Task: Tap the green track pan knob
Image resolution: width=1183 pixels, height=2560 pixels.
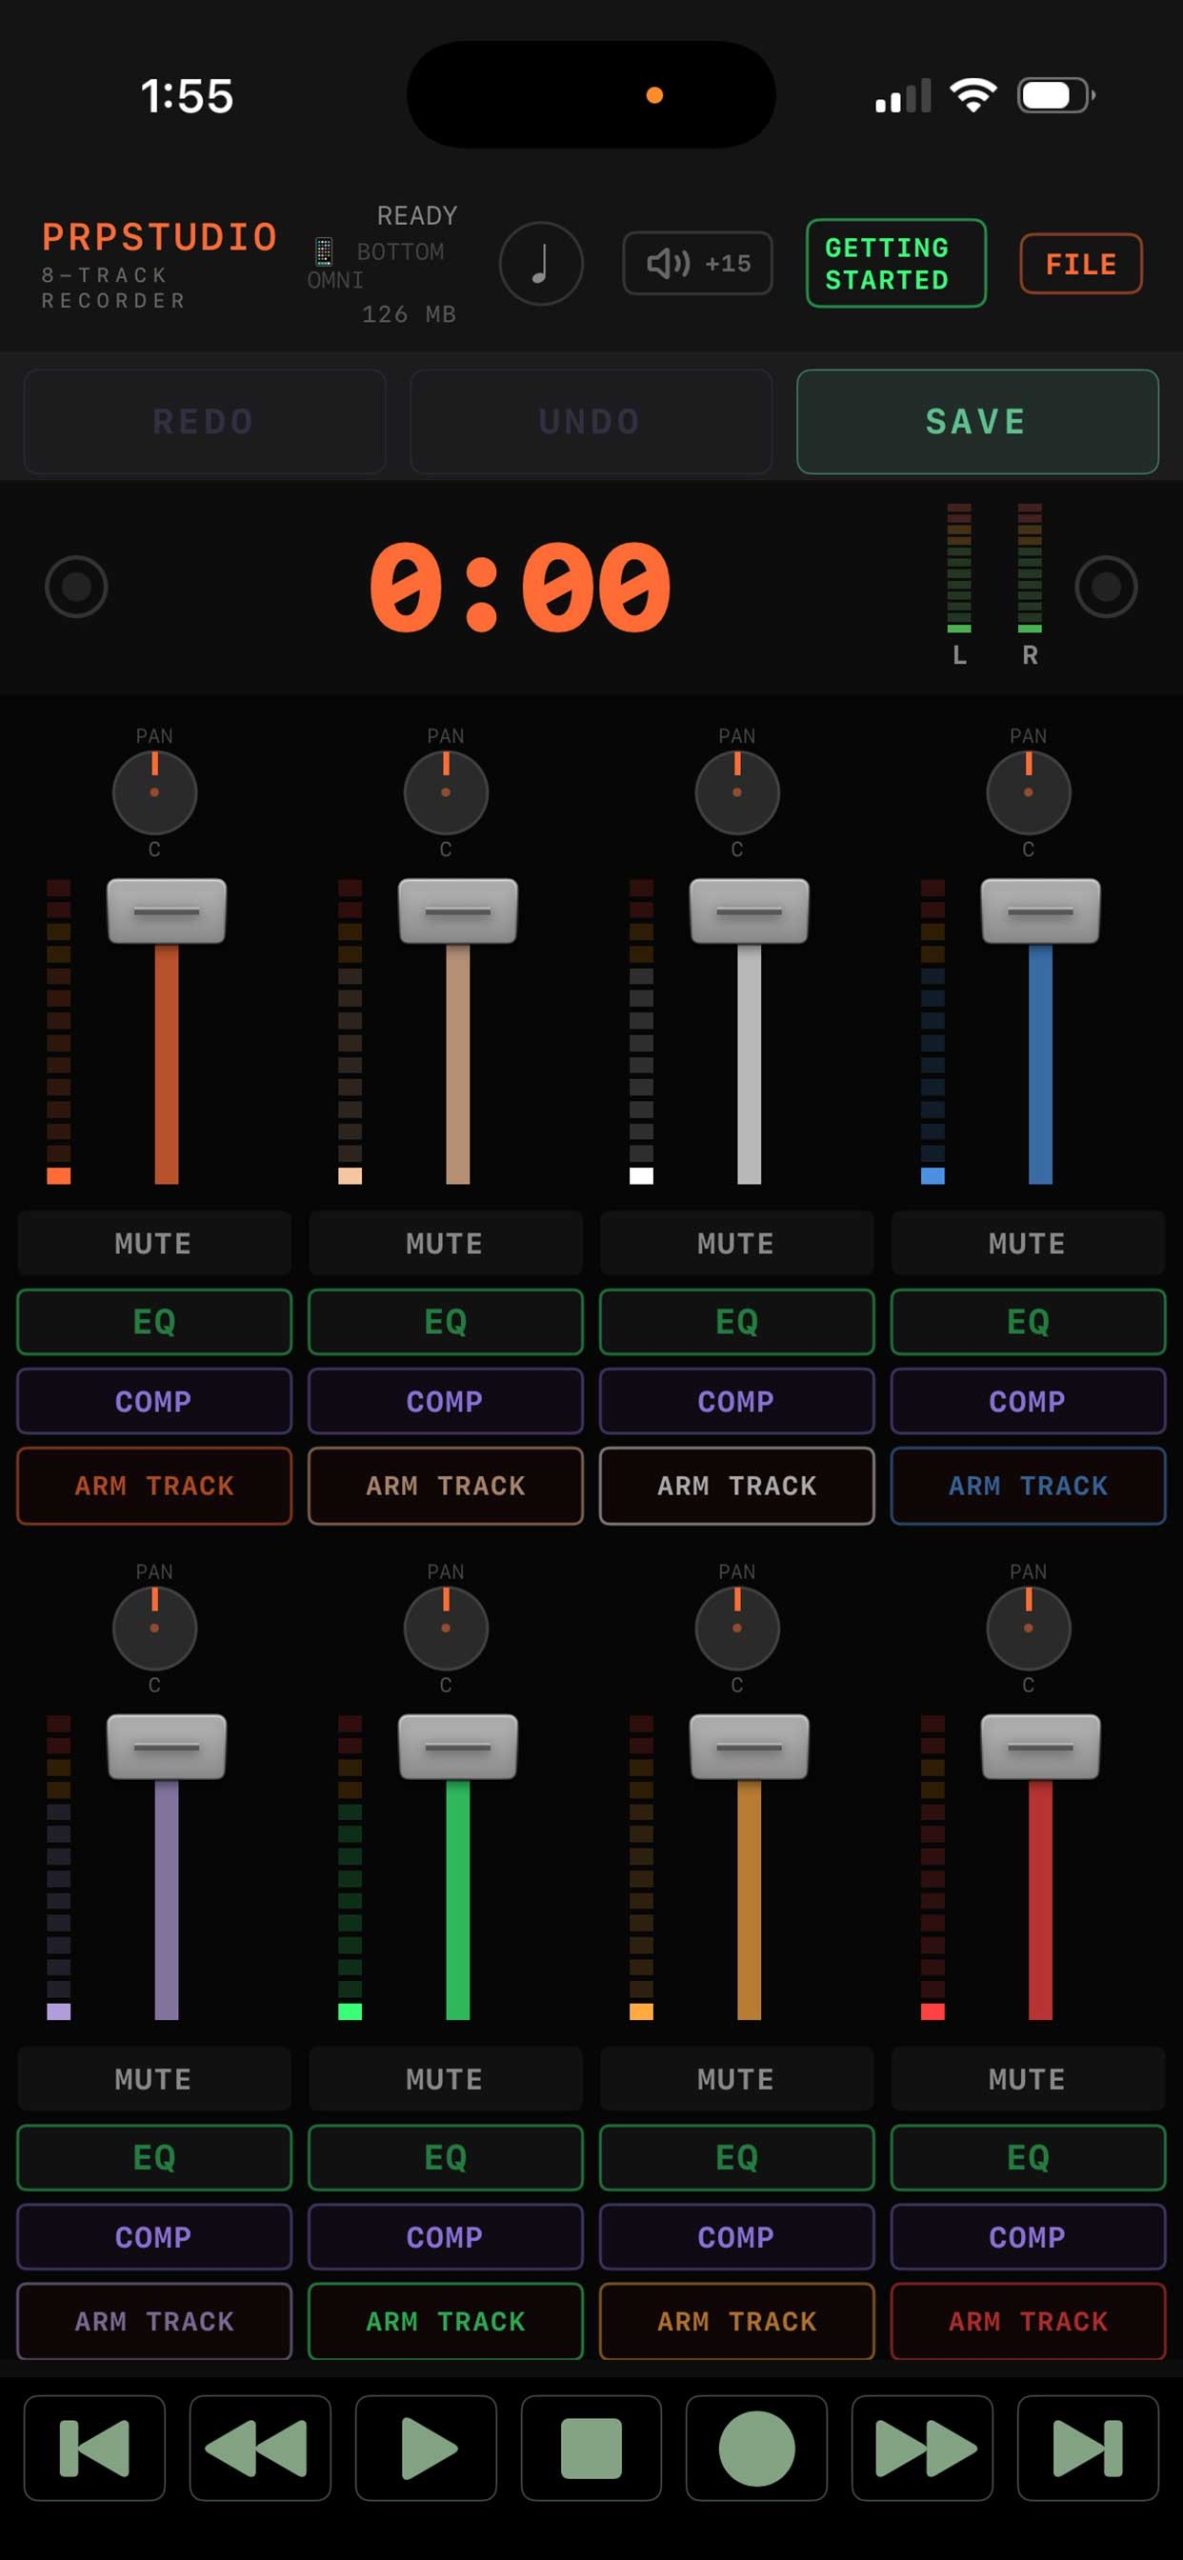Action: click(446, 1628)
